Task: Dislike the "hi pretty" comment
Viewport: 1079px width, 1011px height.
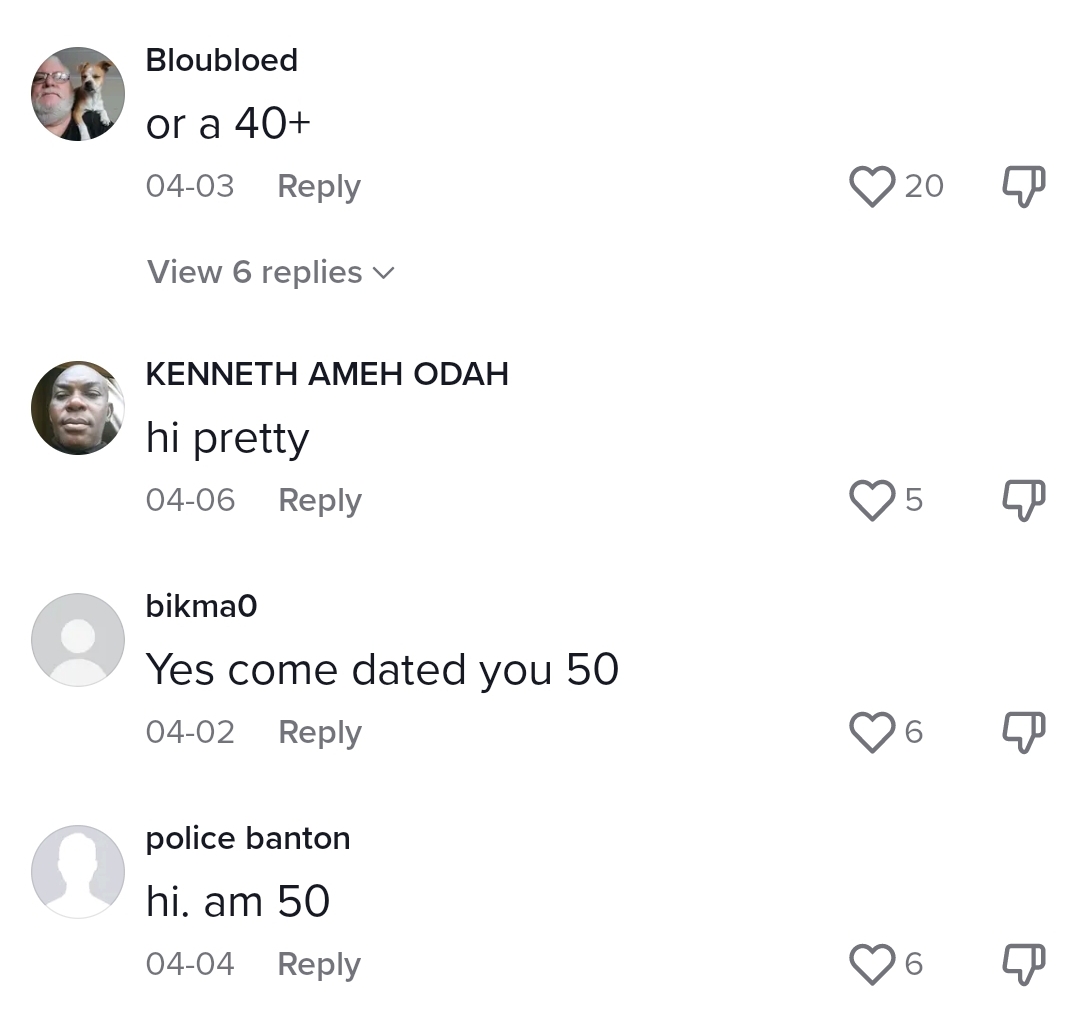Action: [1023, 500]
